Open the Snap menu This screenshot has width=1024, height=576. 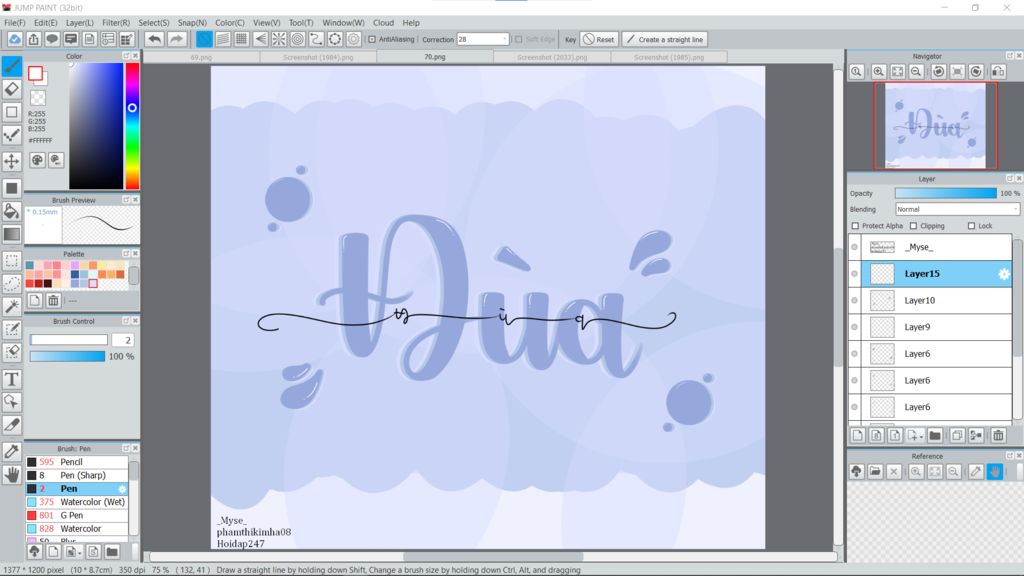click(x=192, y=22)
